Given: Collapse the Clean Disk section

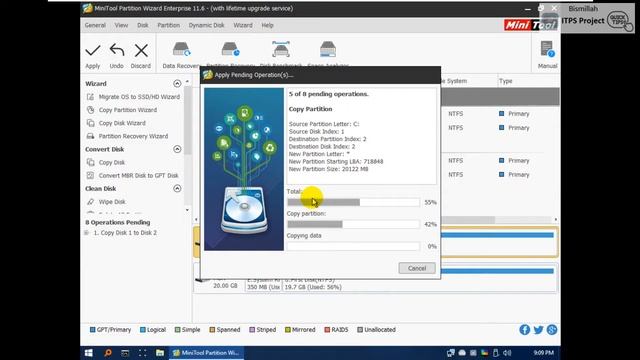Looking at the screenshot, I should point(177,188).
